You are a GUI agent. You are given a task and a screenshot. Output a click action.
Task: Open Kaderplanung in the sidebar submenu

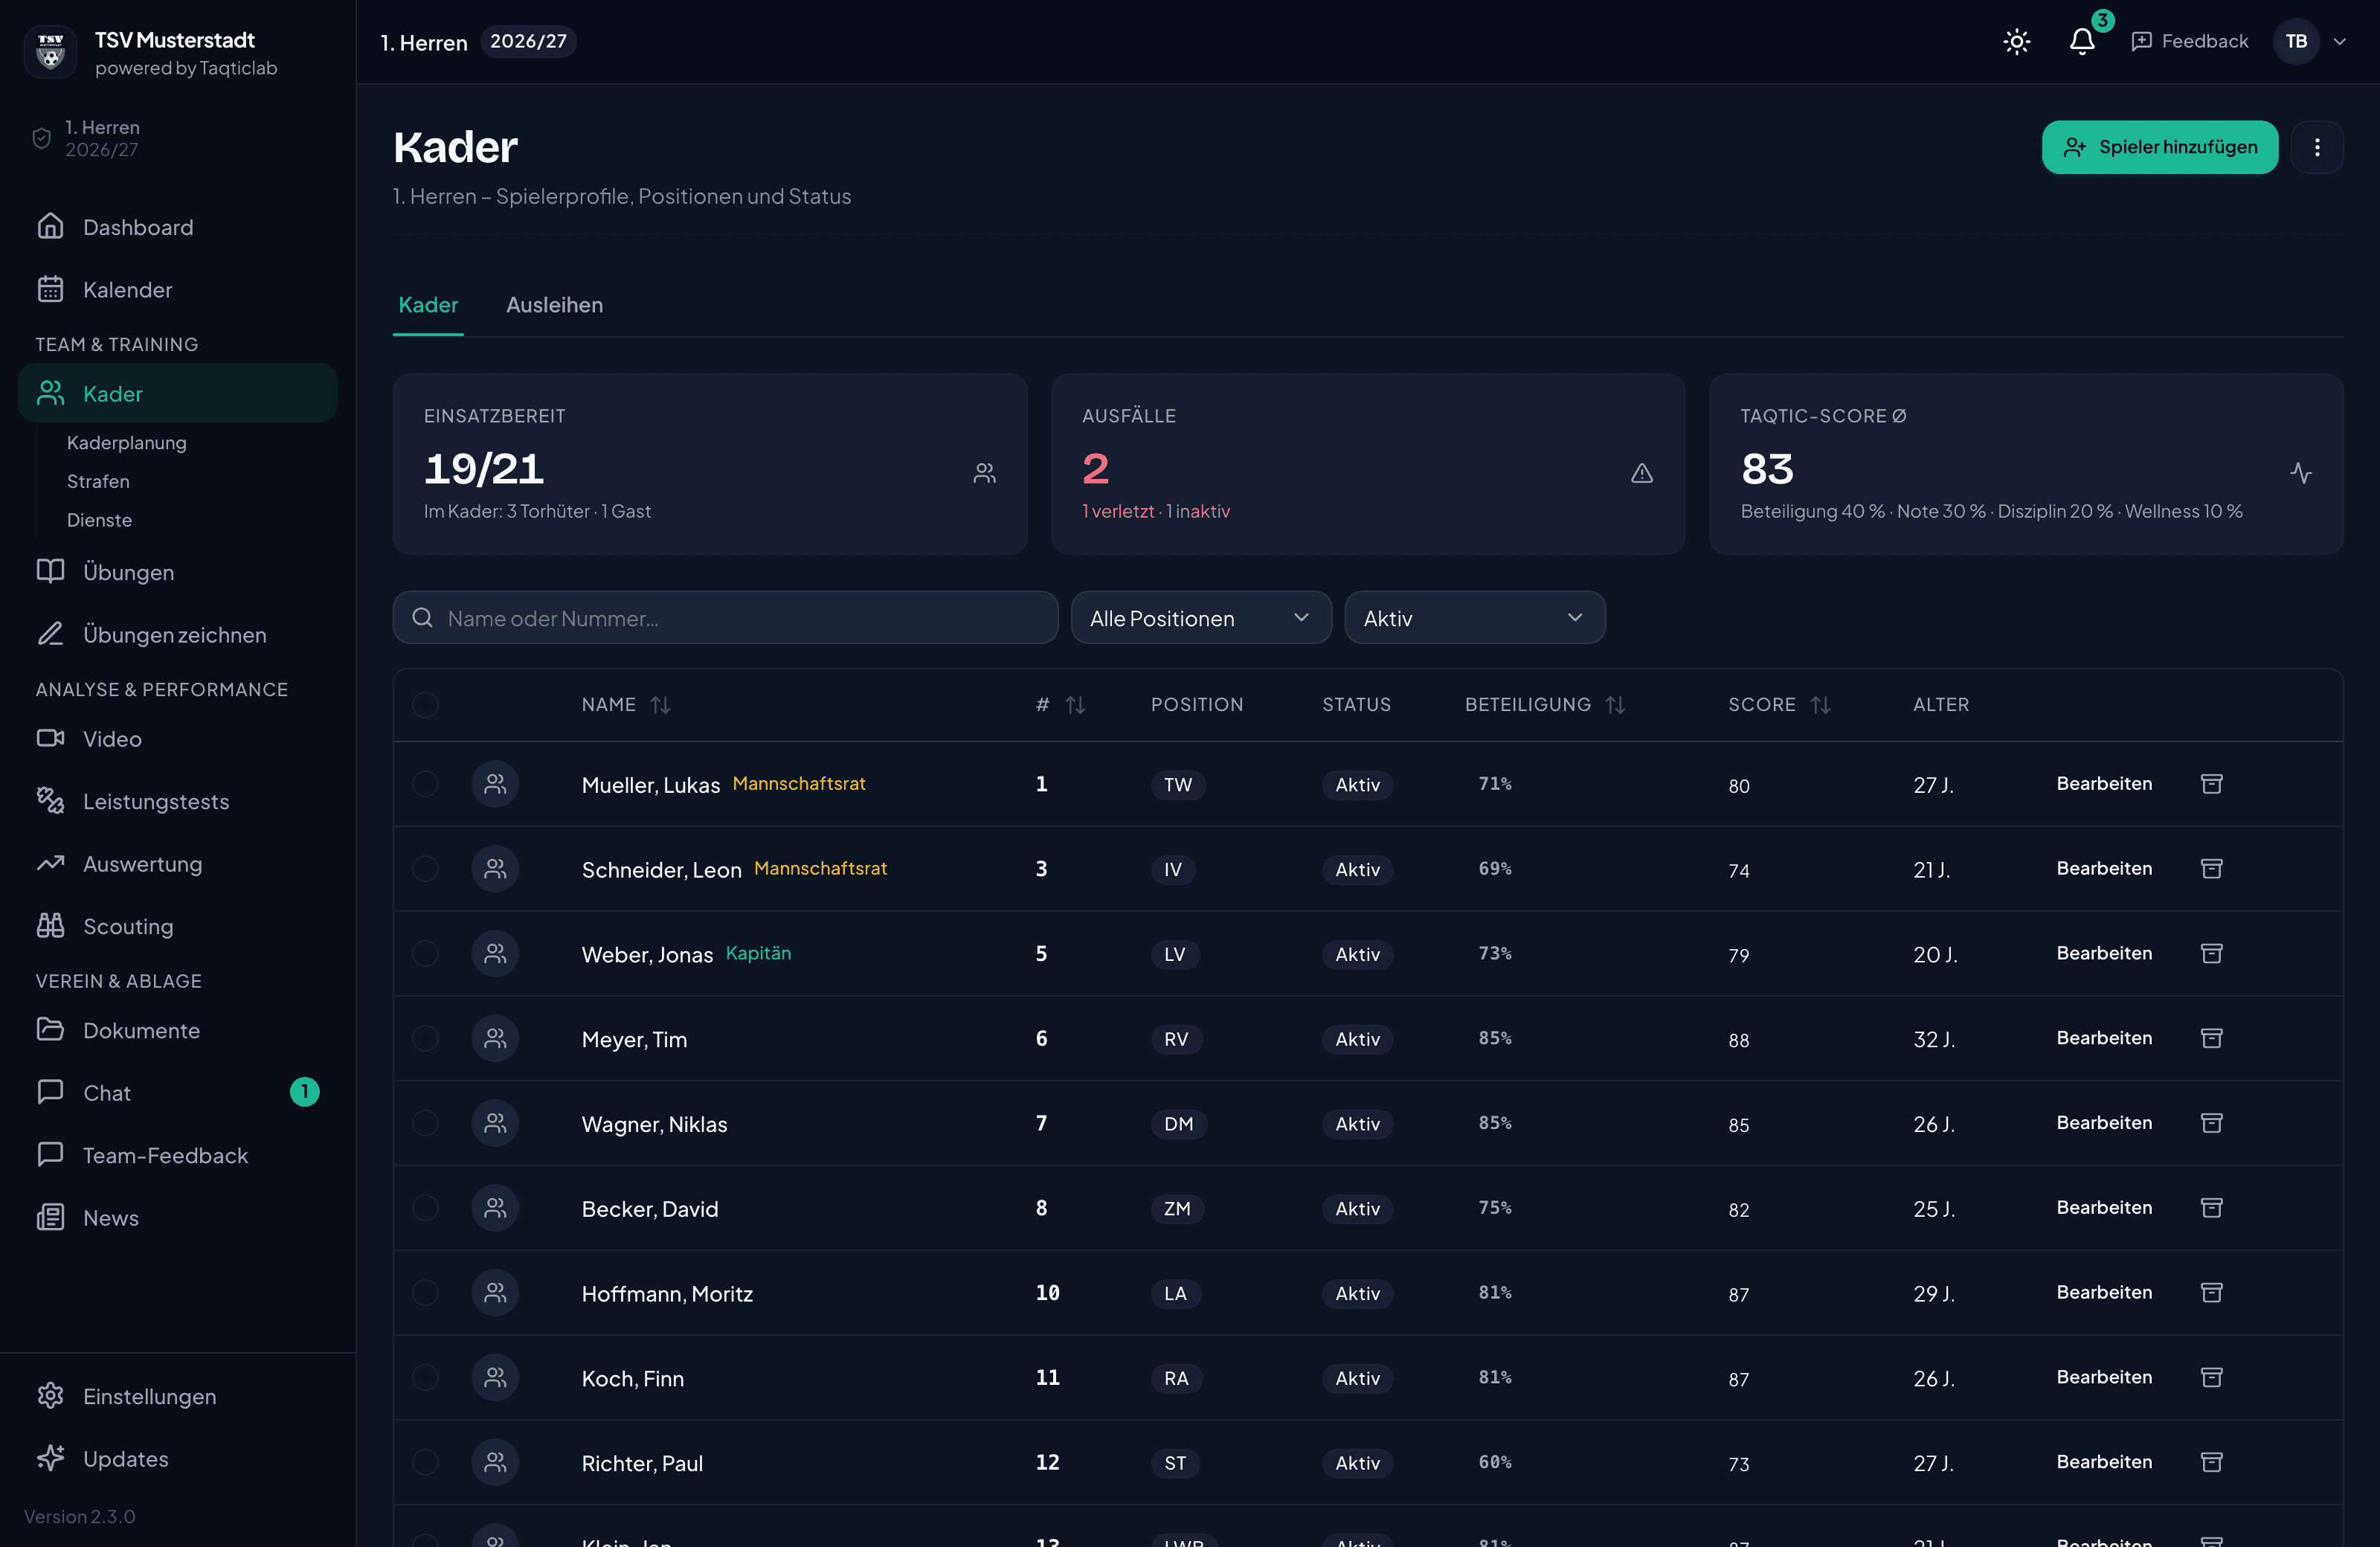[126, 442]
